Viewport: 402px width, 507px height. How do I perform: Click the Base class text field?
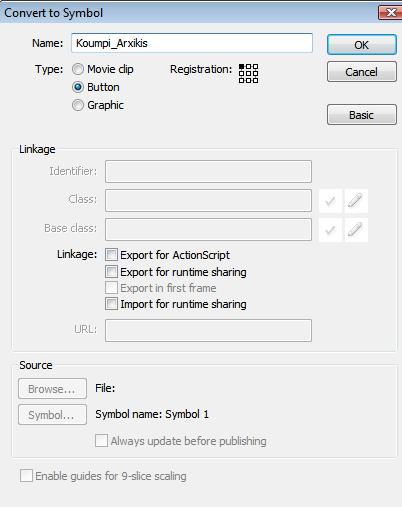208,229
